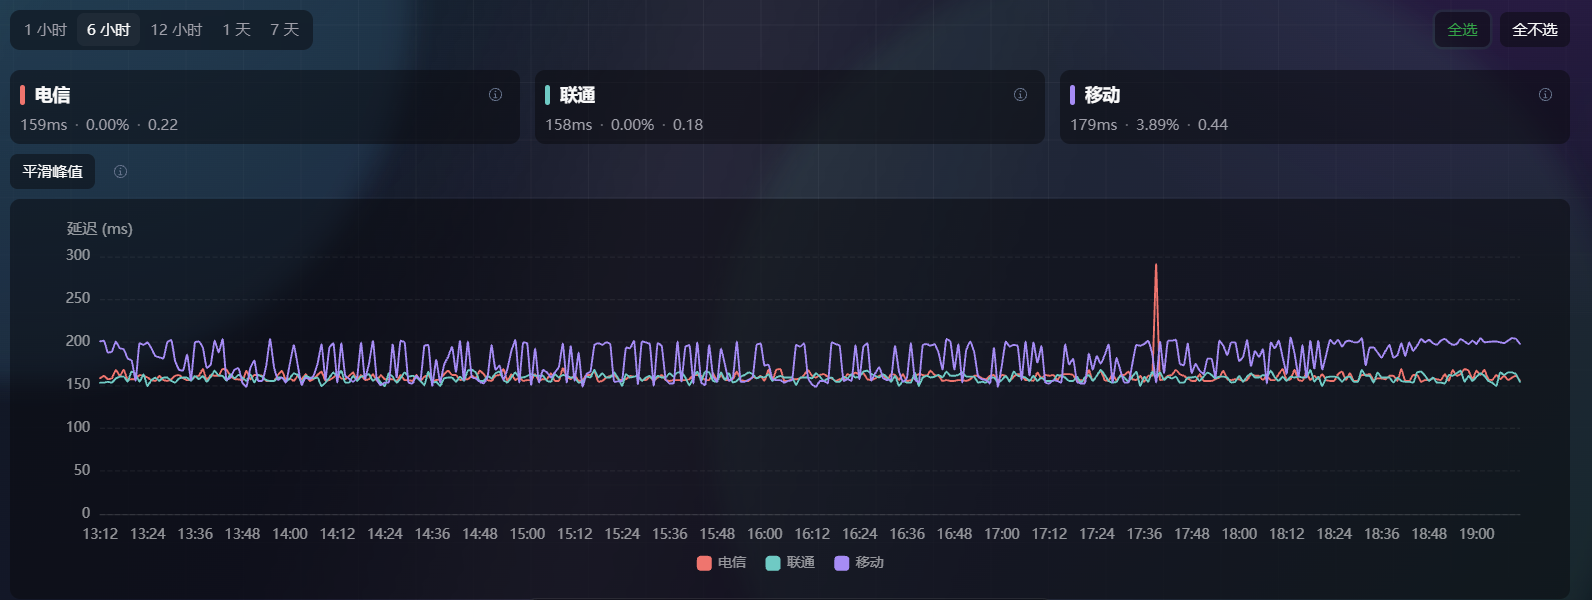Click 电信 stats 159ms · 0.00% · 0.22
This screenshot has height=600, width=1592.
coord(99,125)
